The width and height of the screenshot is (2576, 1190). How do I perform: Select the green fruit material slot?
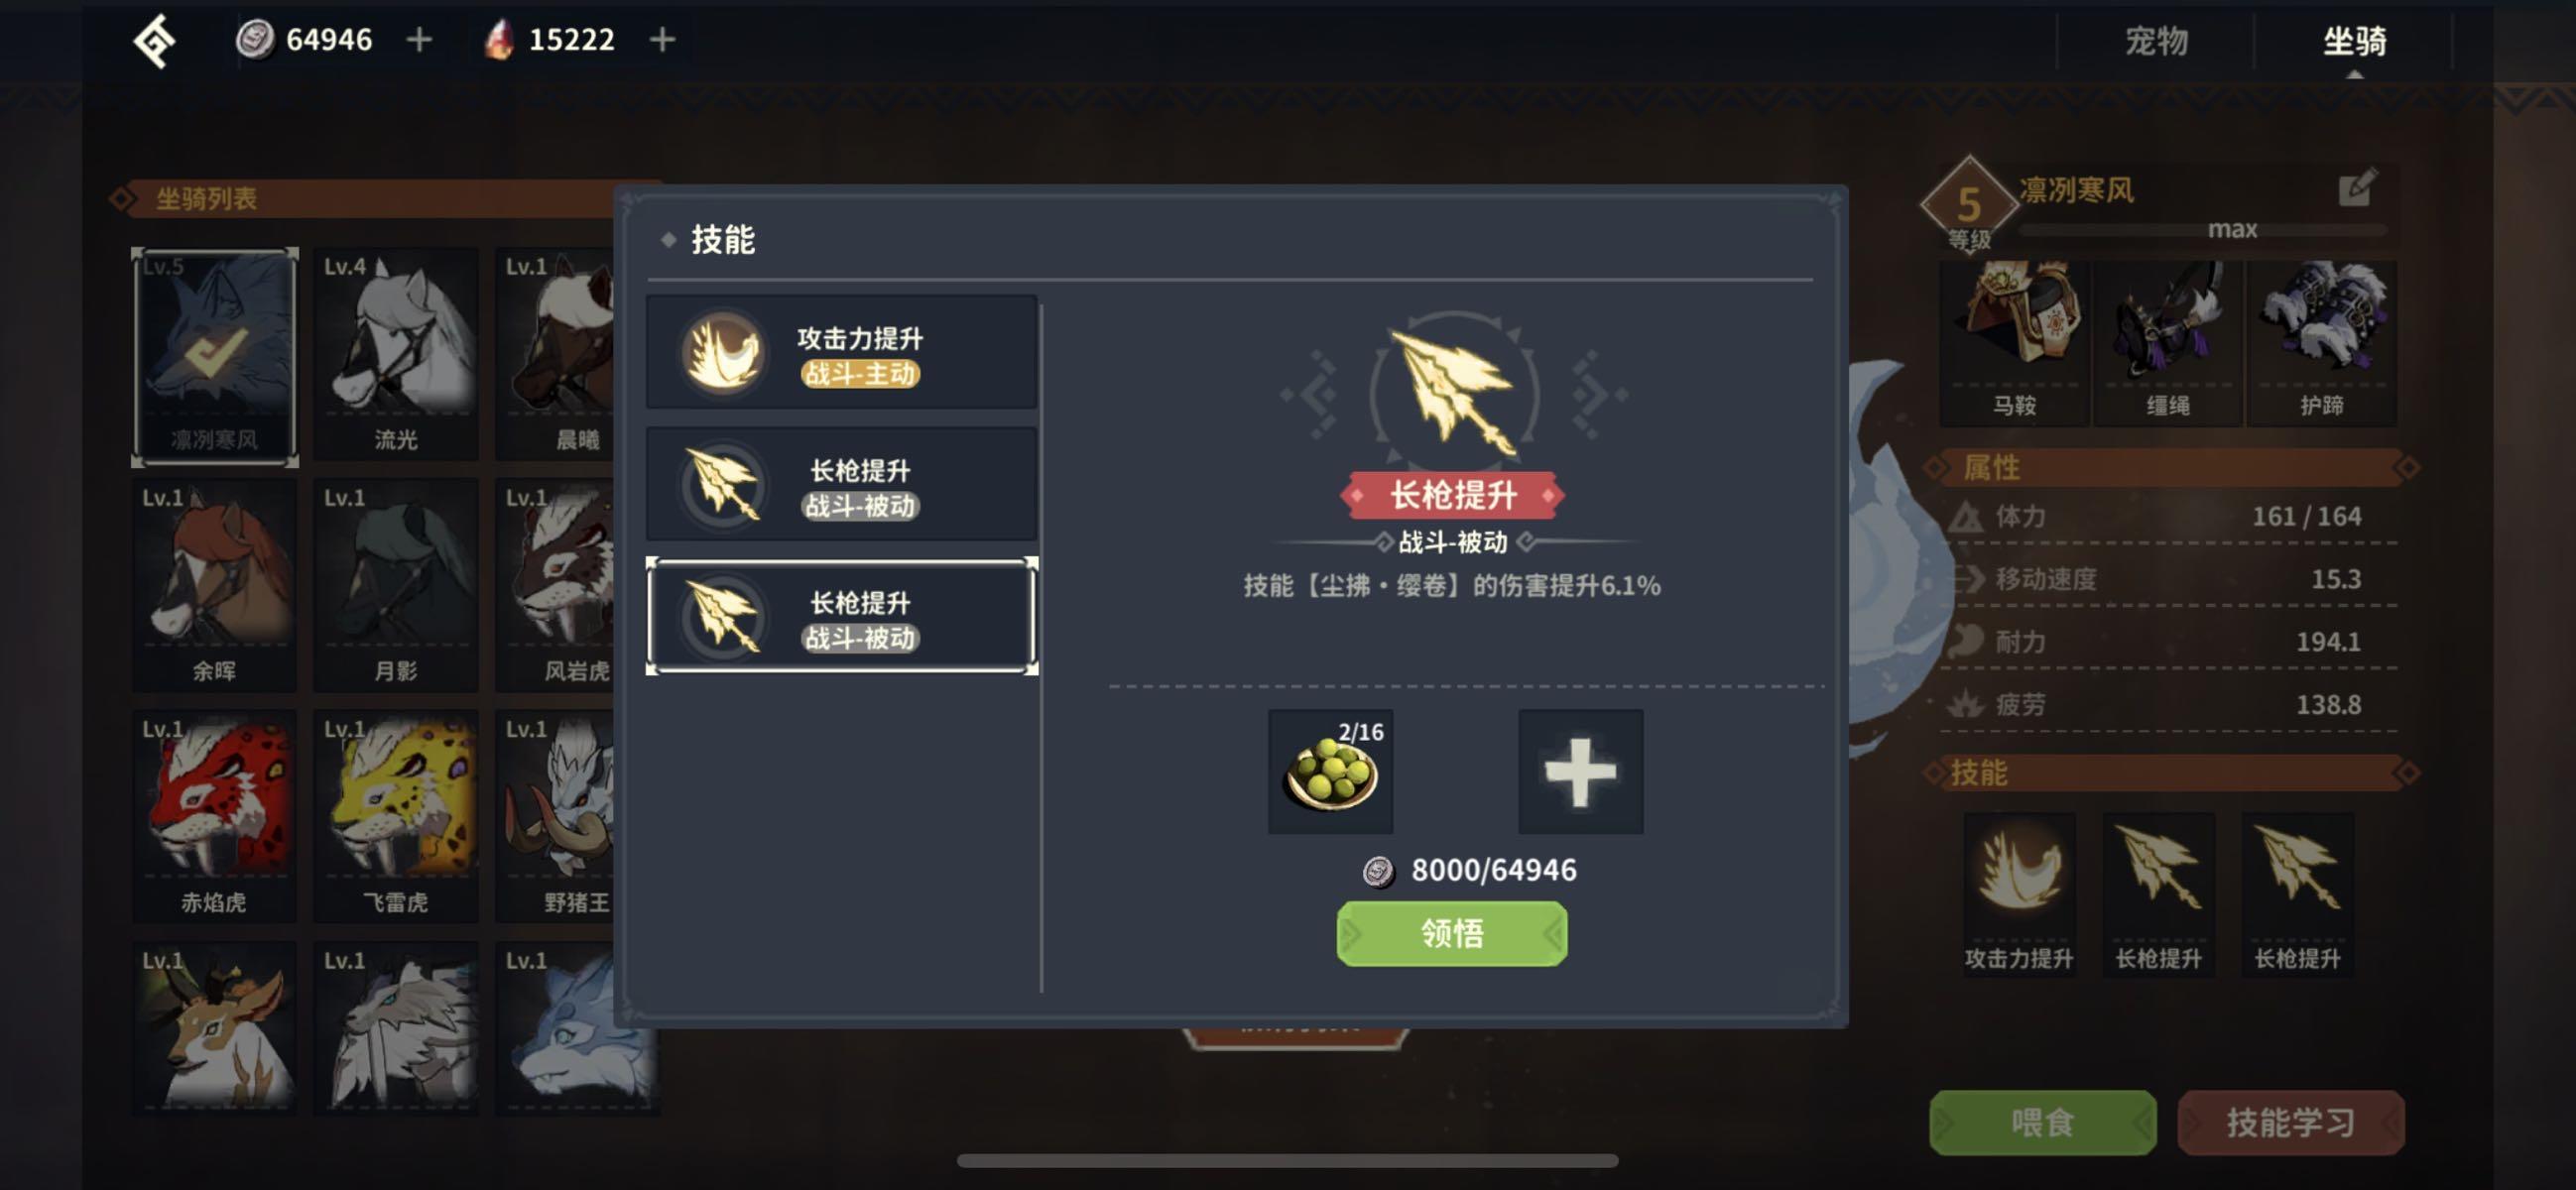(x=1330, y=771)
